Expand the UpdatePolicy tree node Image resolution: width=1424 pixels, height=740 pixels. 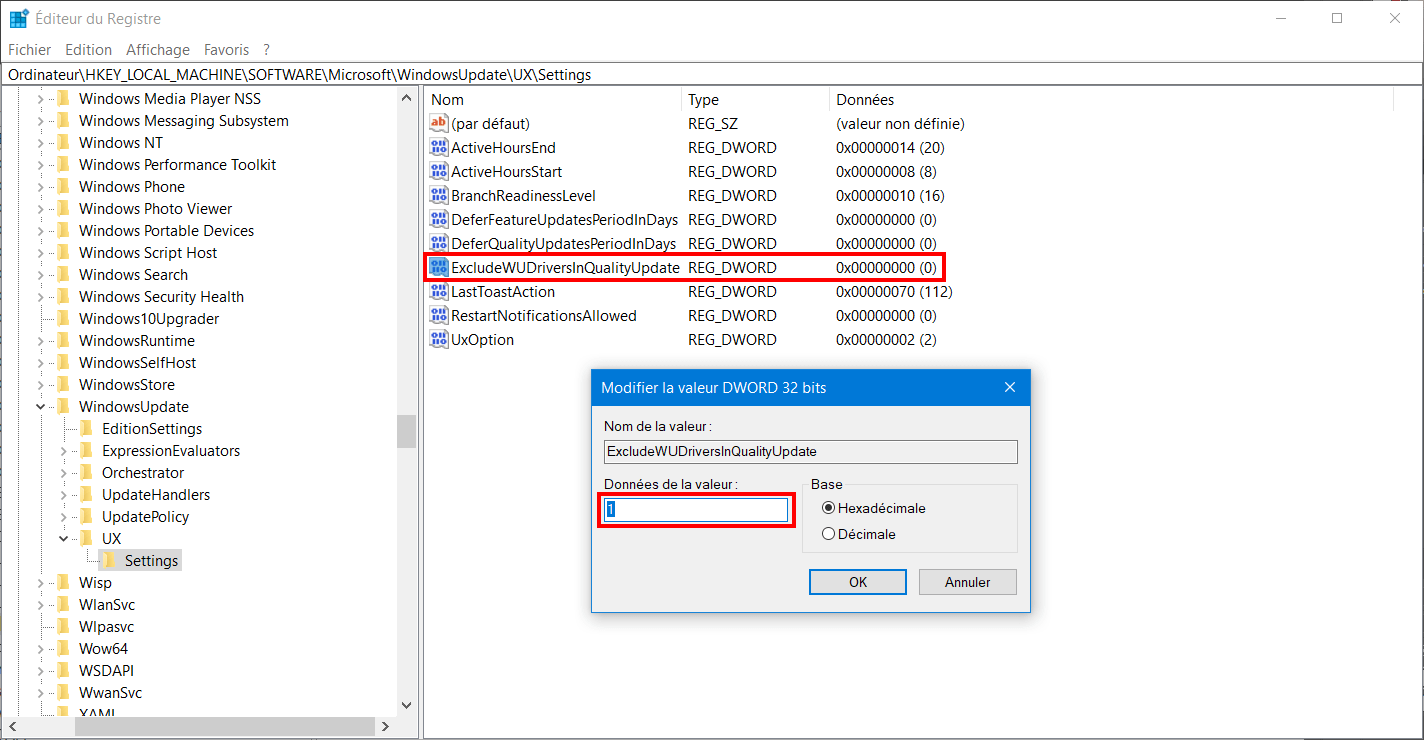[63, 516]
